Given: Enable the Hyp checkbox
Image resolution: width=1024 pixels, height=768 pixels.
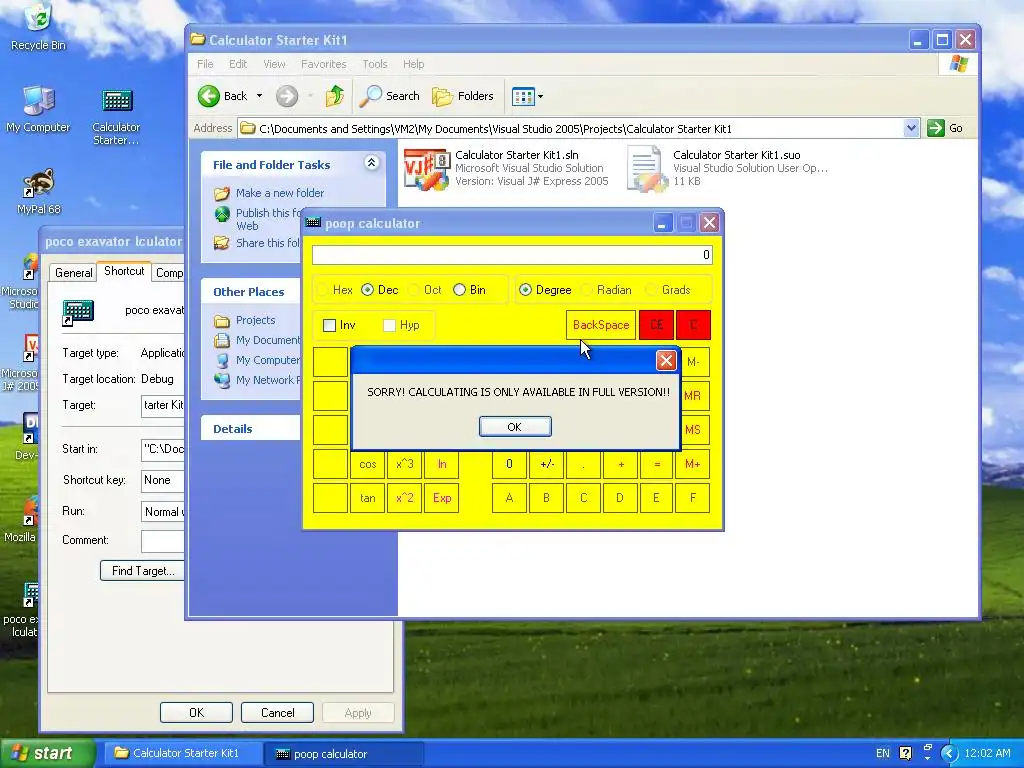Looking at the screenshot, I should coord(389,325).
